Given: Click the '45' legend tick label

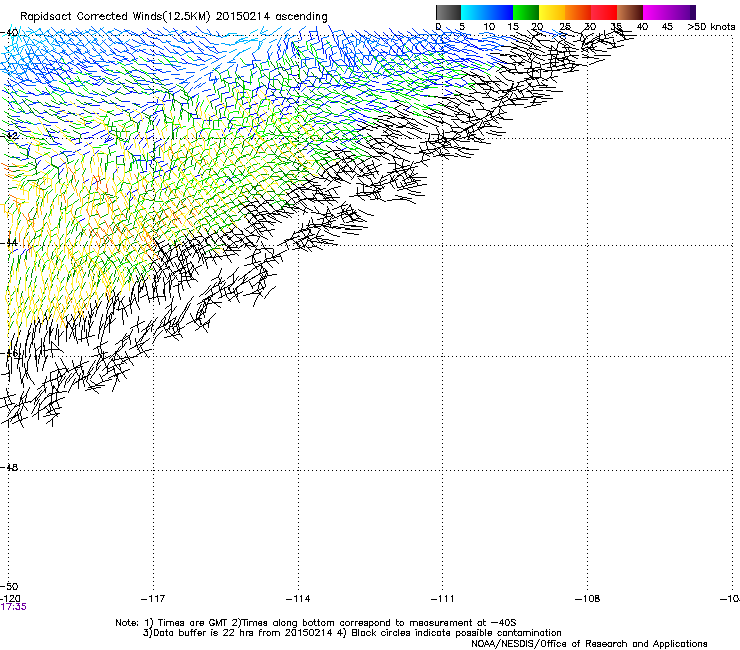Looking at the screenshot, I should tap(667, 27).
